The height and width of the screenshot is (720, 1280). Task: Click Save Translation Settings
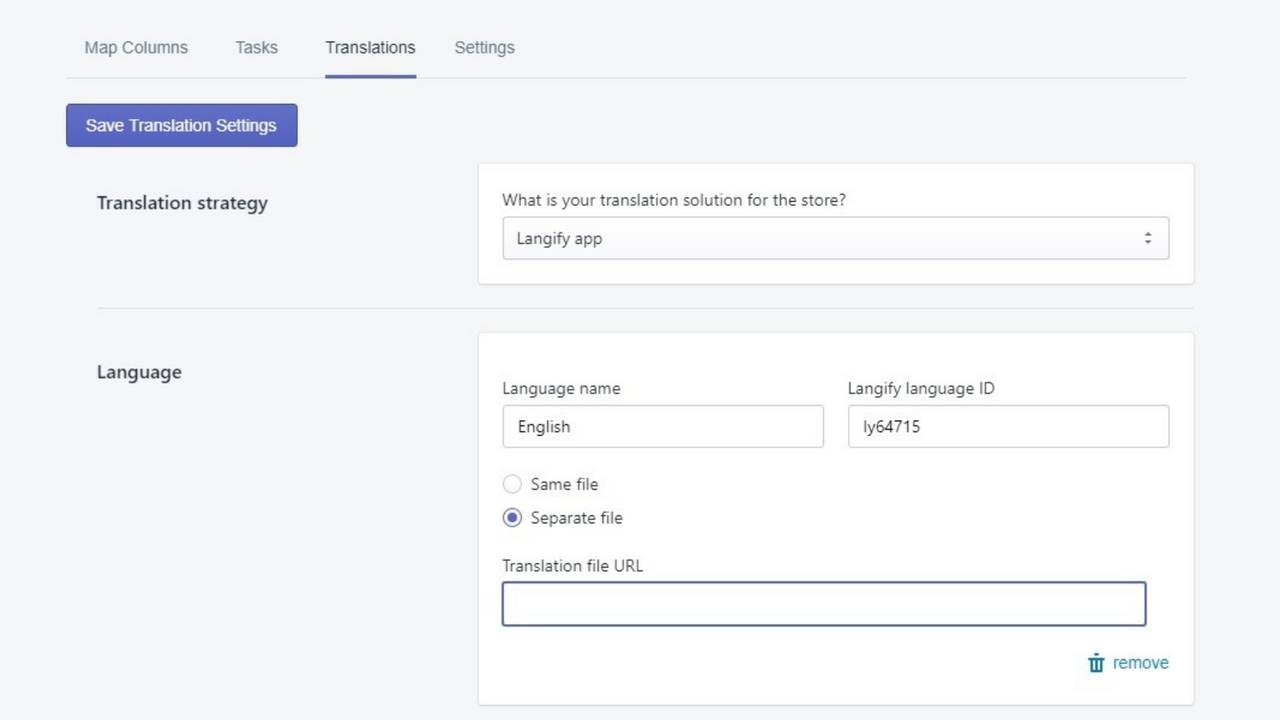click(x=181, y=125)
